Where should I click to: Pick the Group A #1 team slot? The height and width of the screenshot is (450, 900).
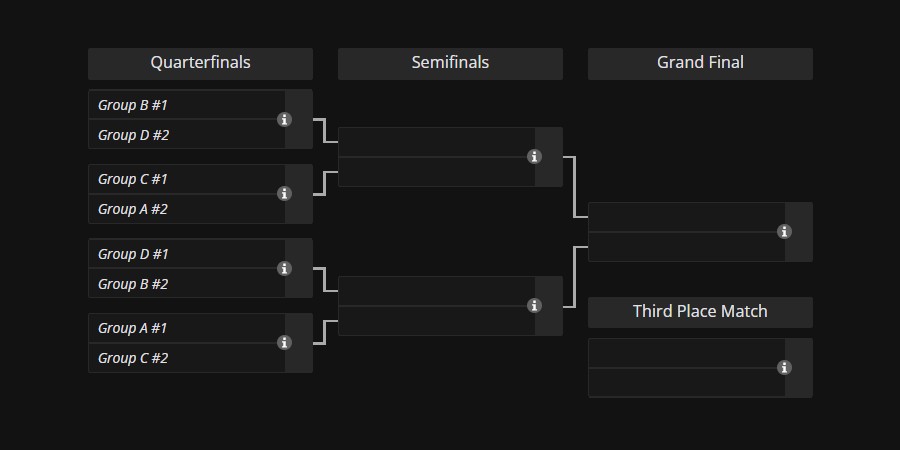point(187,328)
